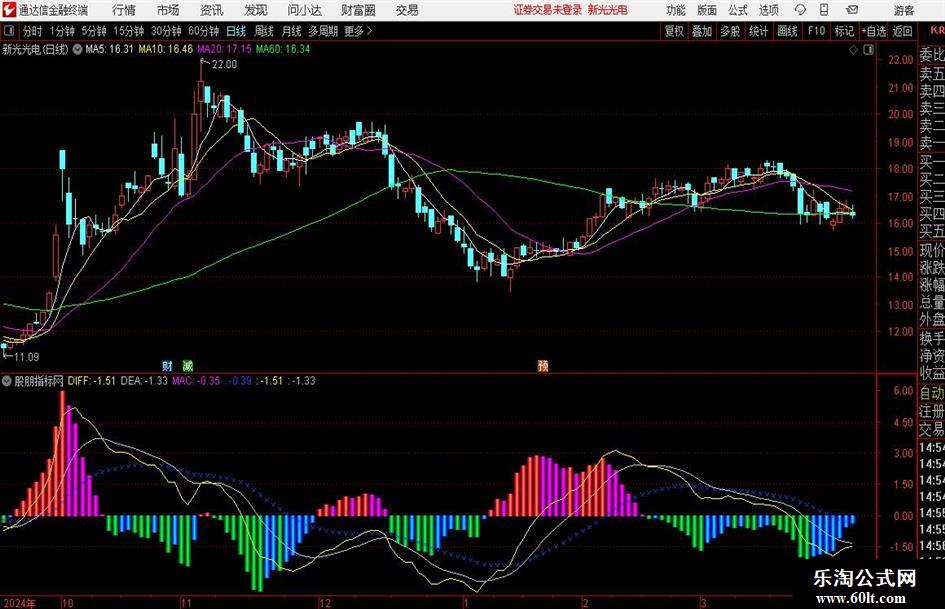Click the 画线 drawing button
945x609 pixels.
(787, 31)
